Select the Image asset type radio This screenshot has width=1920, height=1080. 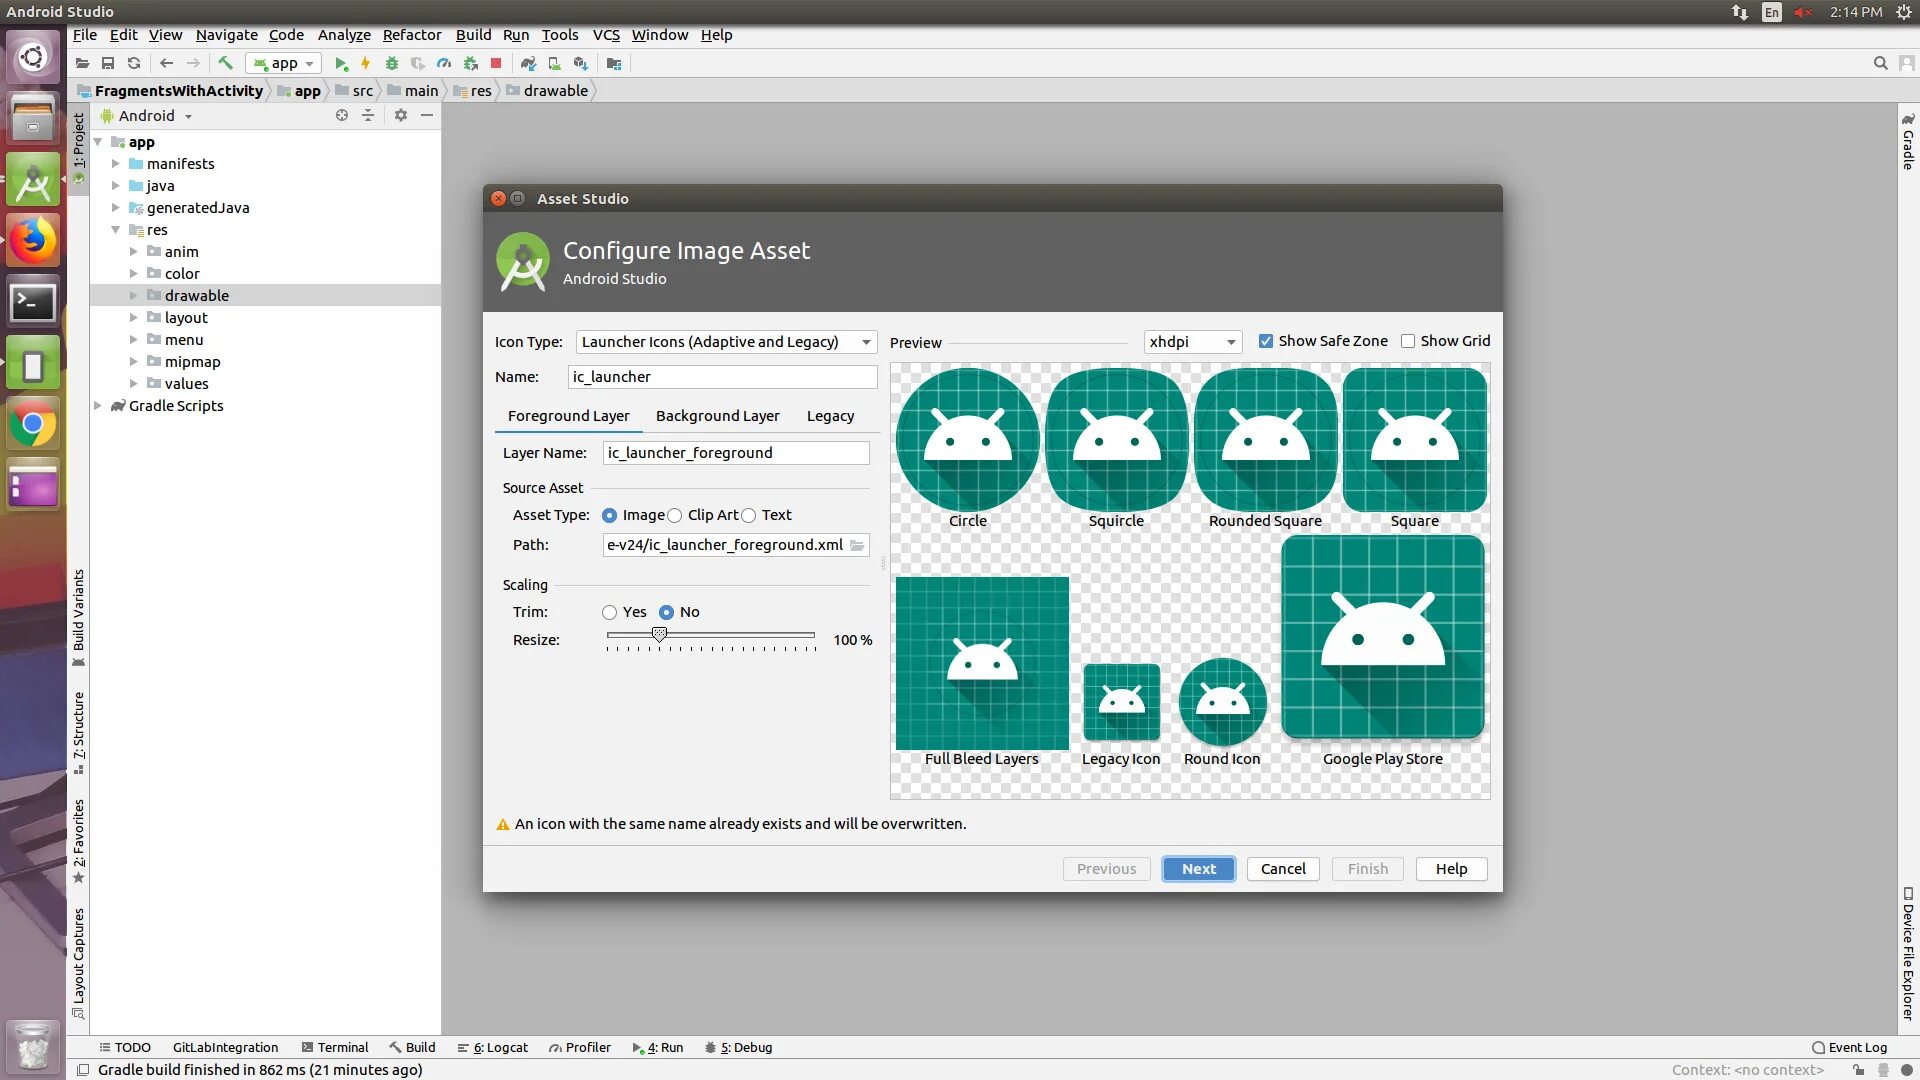coord(610,515)
